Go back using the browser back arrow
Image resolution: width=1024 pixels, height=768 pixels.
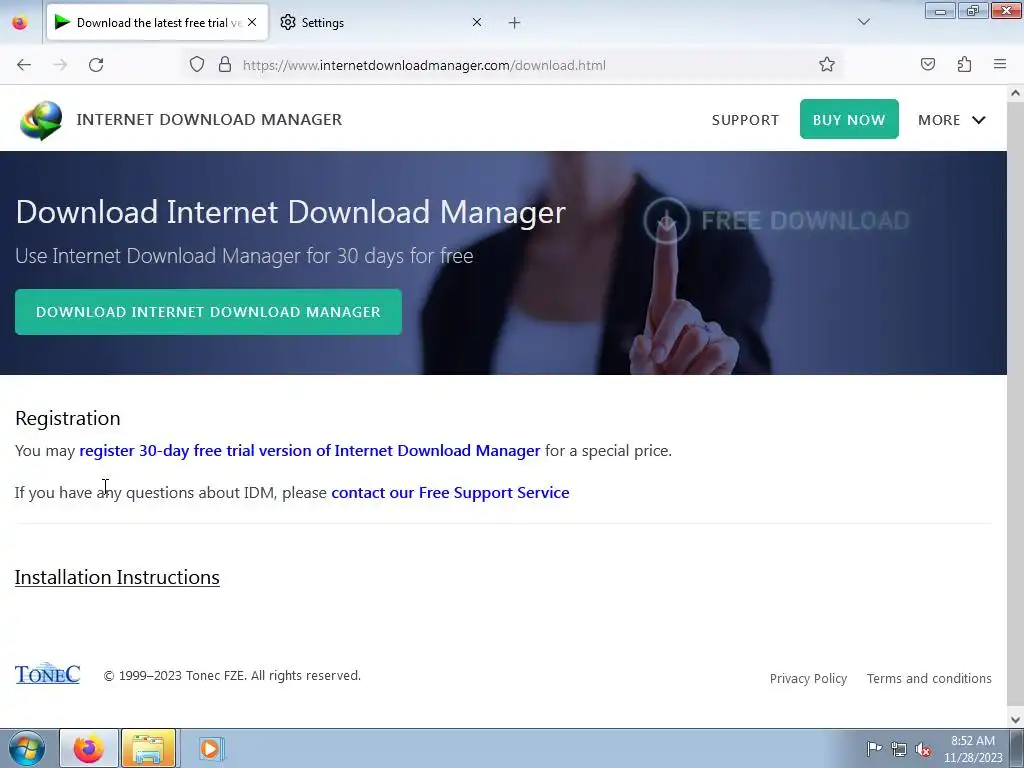[24, 65]
